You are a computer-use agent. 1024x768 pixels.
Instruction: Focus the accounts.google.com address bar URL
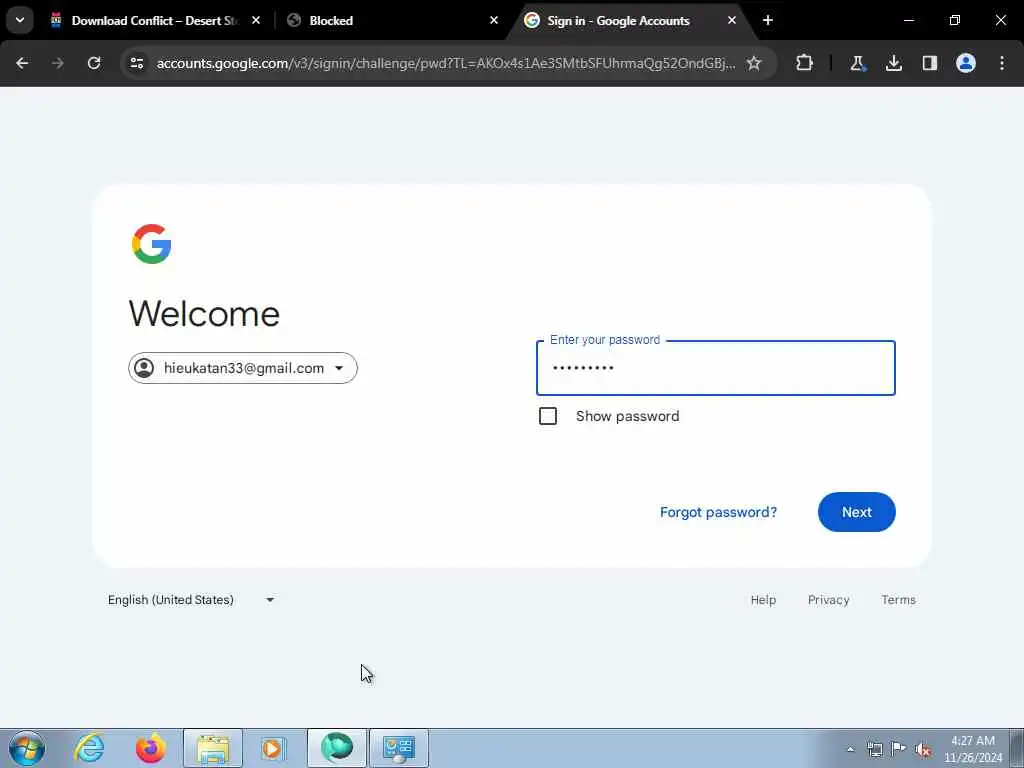[x=445, y=63]
